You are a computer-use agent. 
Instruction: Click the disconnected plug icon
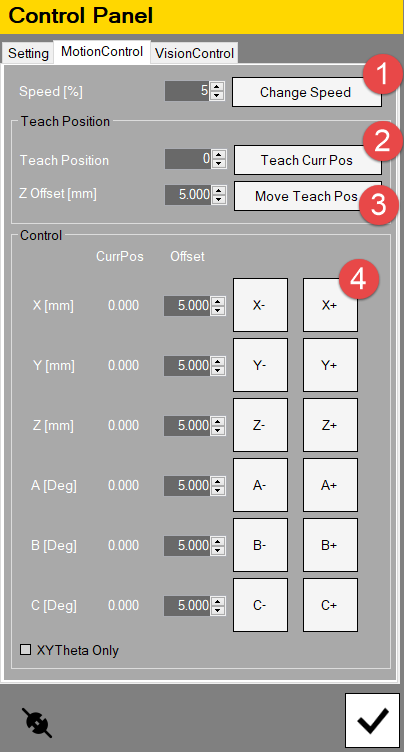[36, 722]
